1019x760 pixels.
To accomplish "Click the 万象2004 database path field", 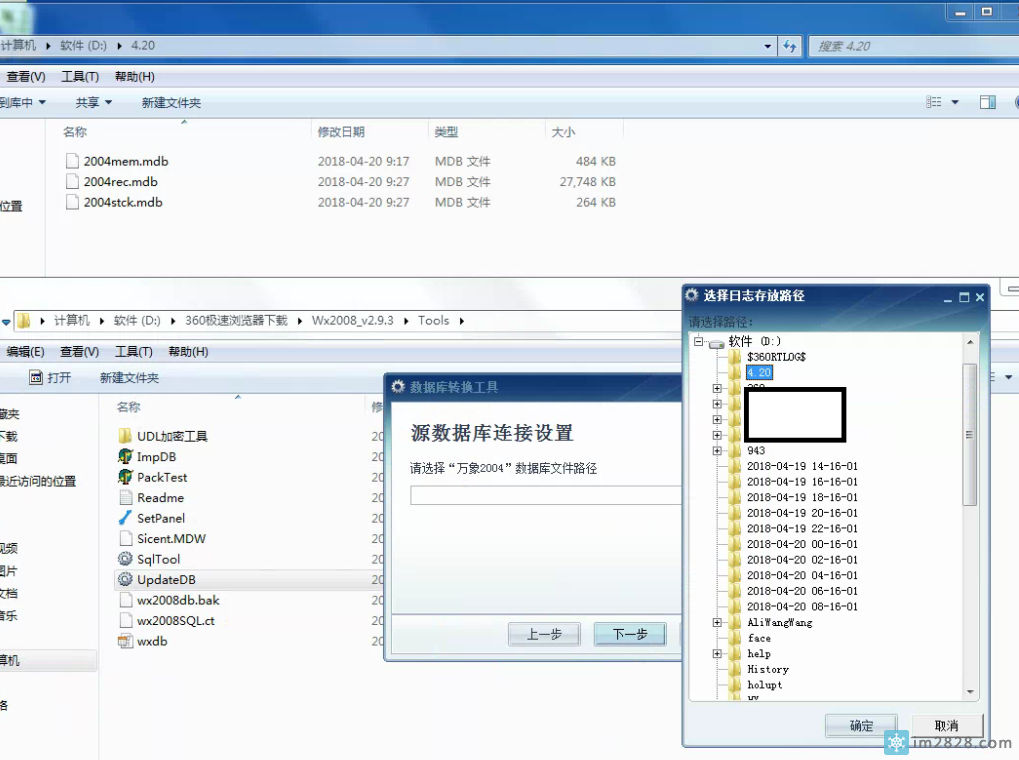I will pos(545,496).
